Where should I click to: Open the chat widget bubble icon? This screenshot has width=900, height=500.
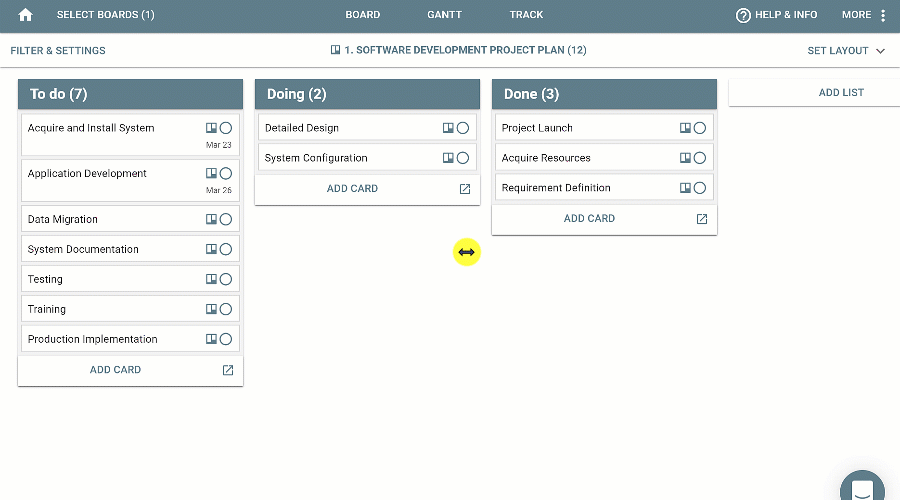[x=860, y=489]
